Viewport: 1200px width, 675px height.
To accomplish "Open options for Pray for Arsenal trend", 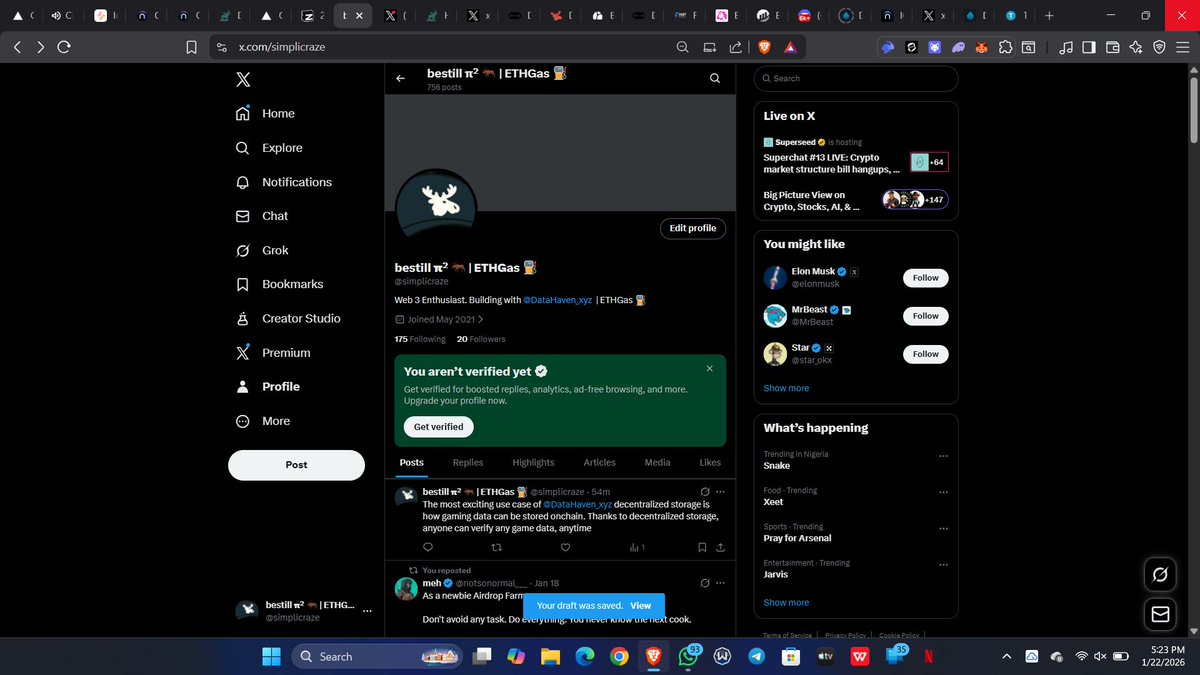I will [943, 528].
